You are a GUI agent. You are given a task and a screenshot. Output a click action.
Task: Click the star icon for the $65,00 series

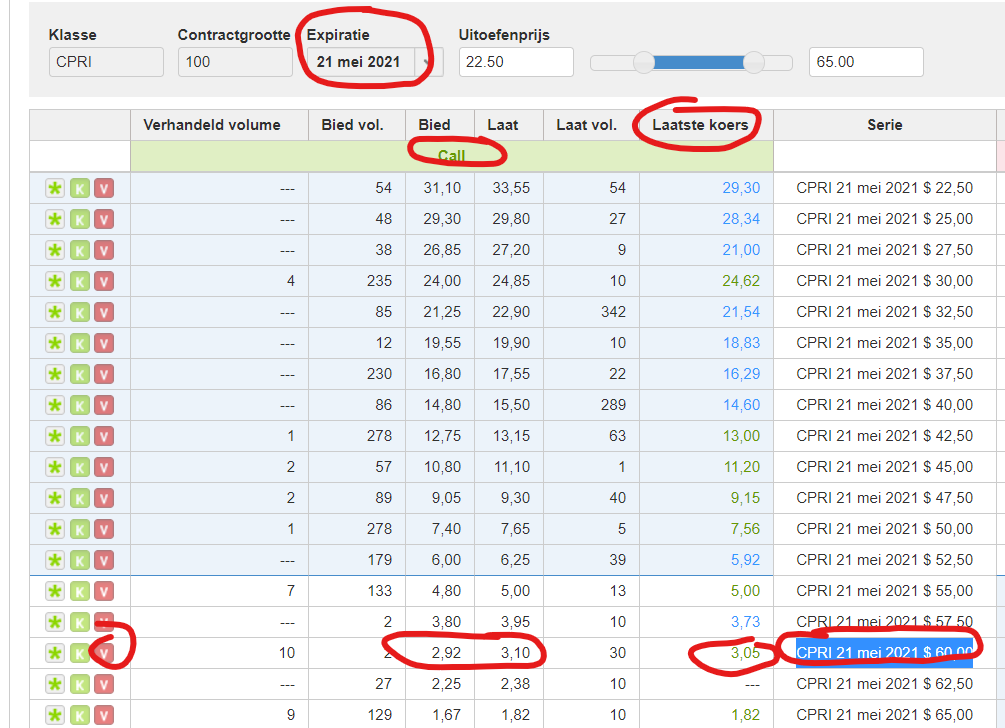click(x=55, y=715)
